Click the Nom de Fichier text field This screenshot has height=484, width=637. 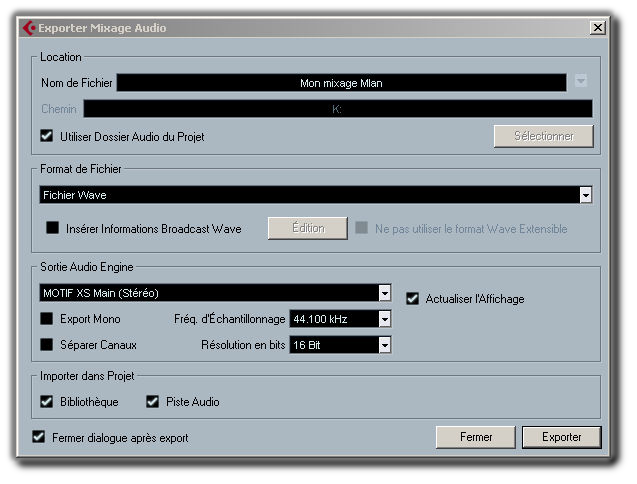341,83
